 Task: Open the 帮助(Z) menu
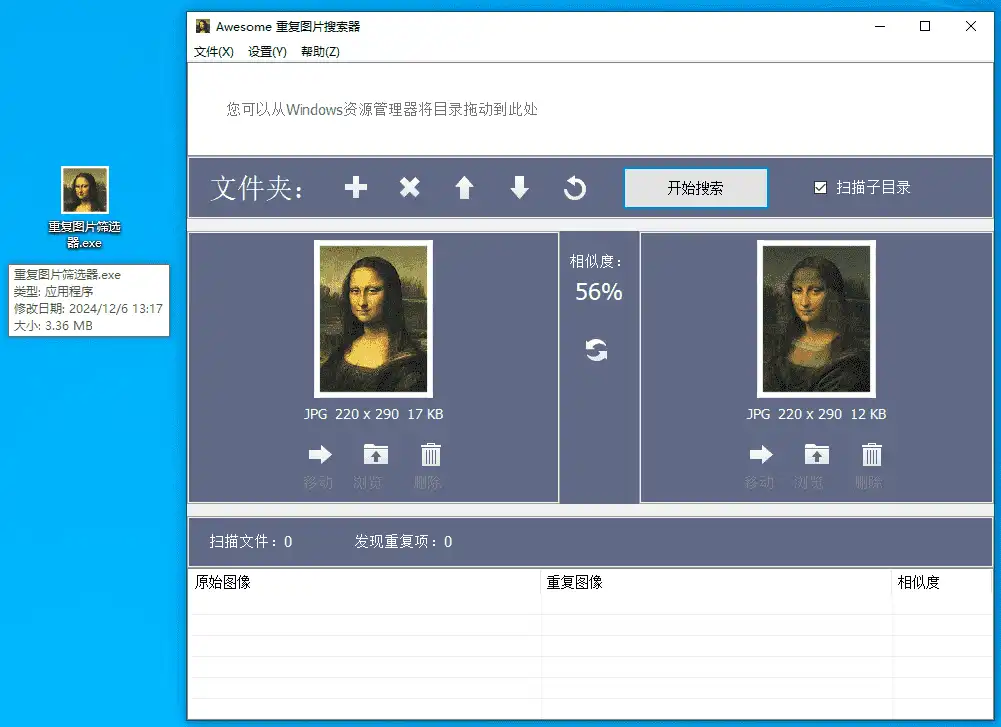(x=320, y=52)
